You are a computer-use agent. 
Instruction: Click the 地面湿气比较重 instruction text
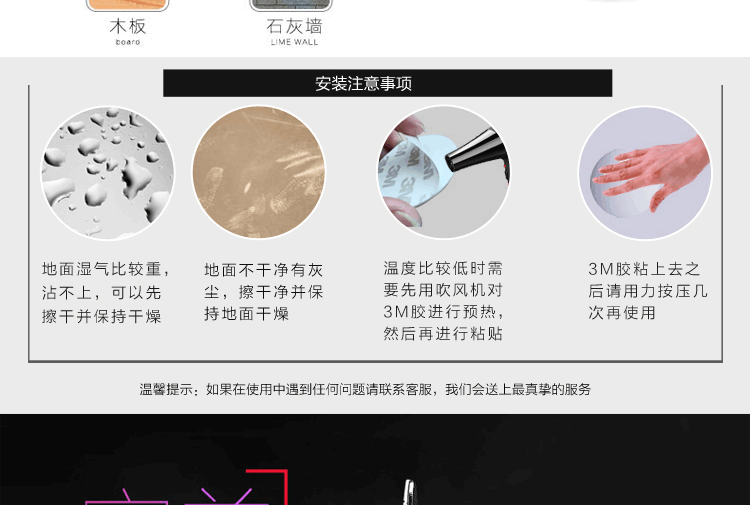click(x=106, y=292)
